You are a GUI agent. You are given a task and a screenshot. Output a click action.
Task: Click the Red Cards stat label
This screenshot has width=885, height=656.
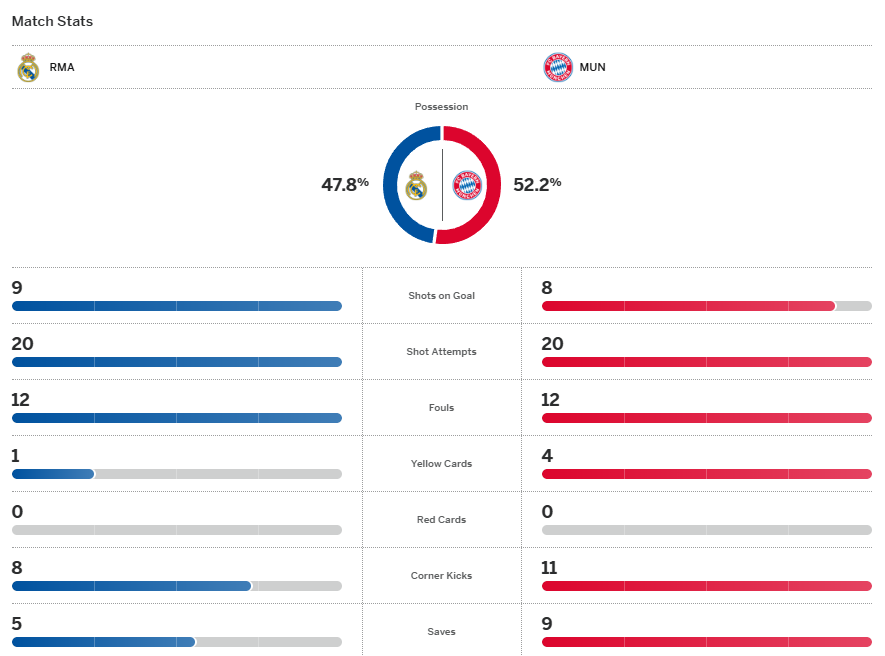pyautogui.click(x=442, y=520)
